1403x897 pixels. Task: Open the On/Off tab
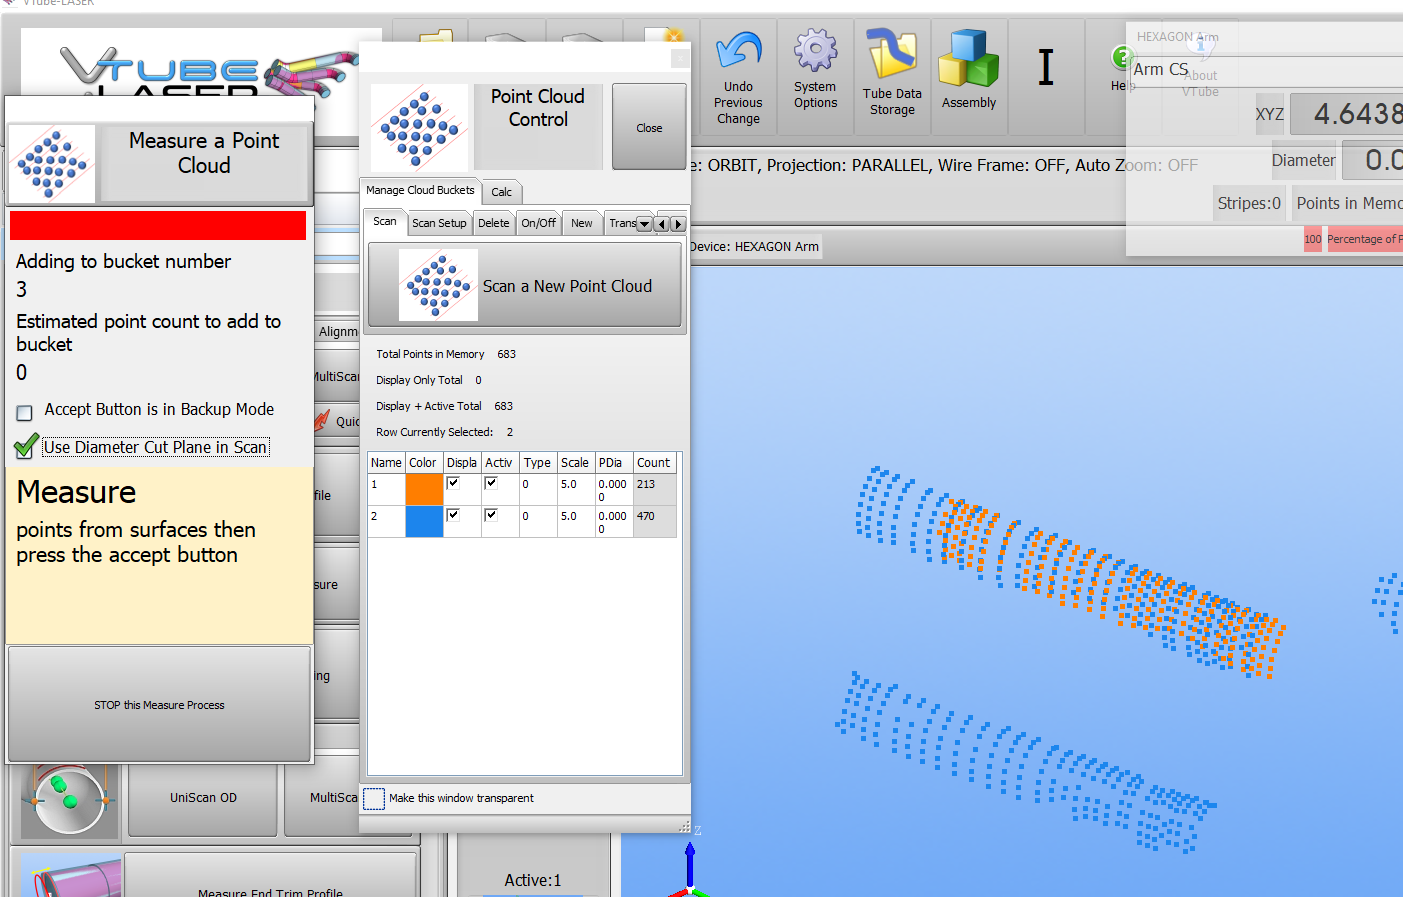pyautogui.click(x=539, y=223)
